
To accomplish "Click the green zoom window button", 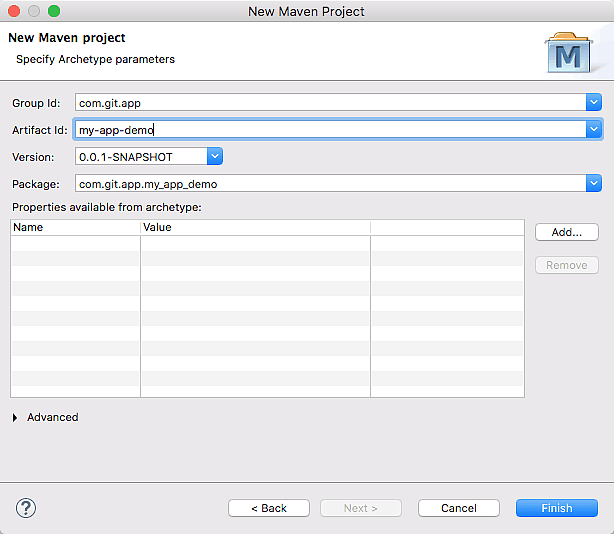I will 54,11.
